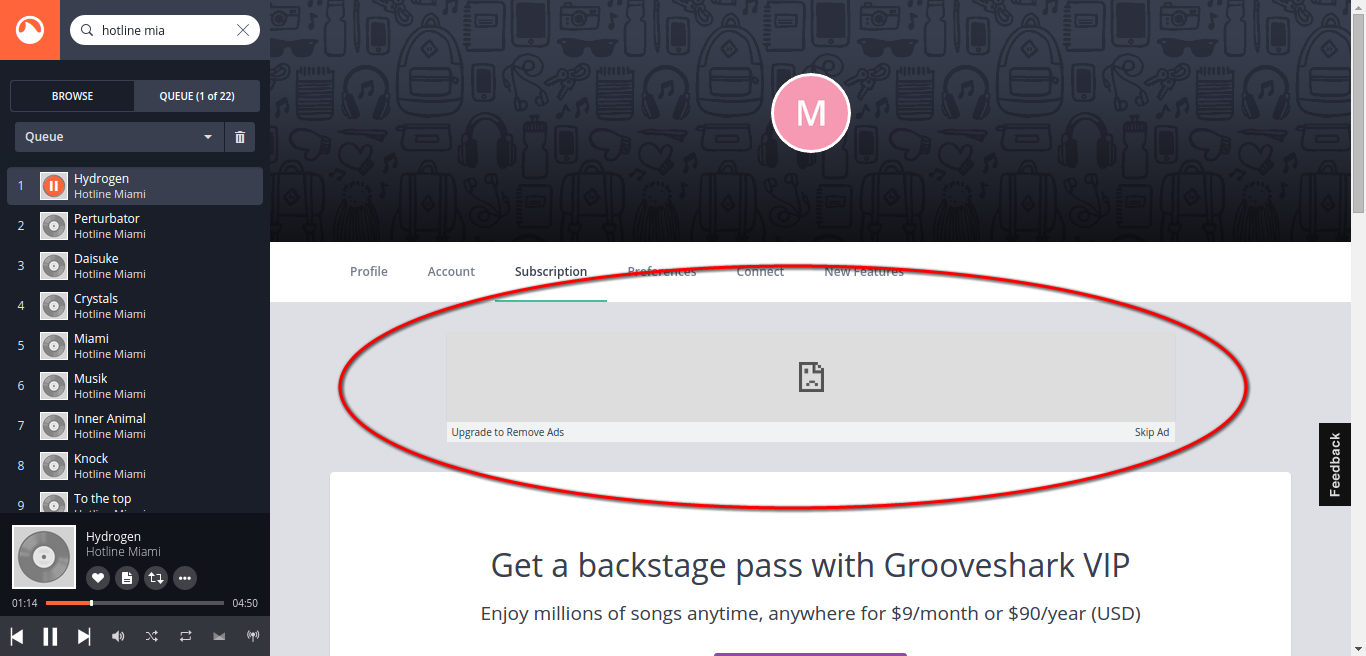The height and width of the screenshot is (656, 1366).
Task: Click the Grooveshark logo home icon
Action: click(30, 30)
